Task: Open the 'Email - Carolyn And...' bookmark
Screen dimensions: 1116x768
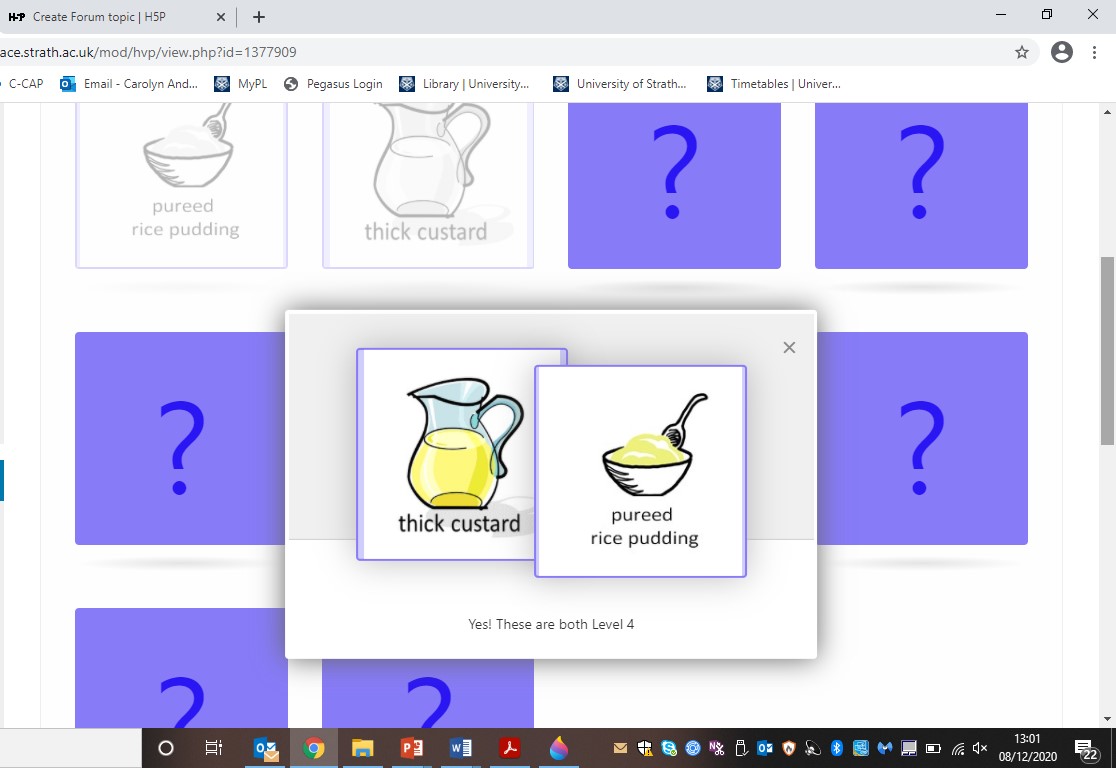Action: 130,84
